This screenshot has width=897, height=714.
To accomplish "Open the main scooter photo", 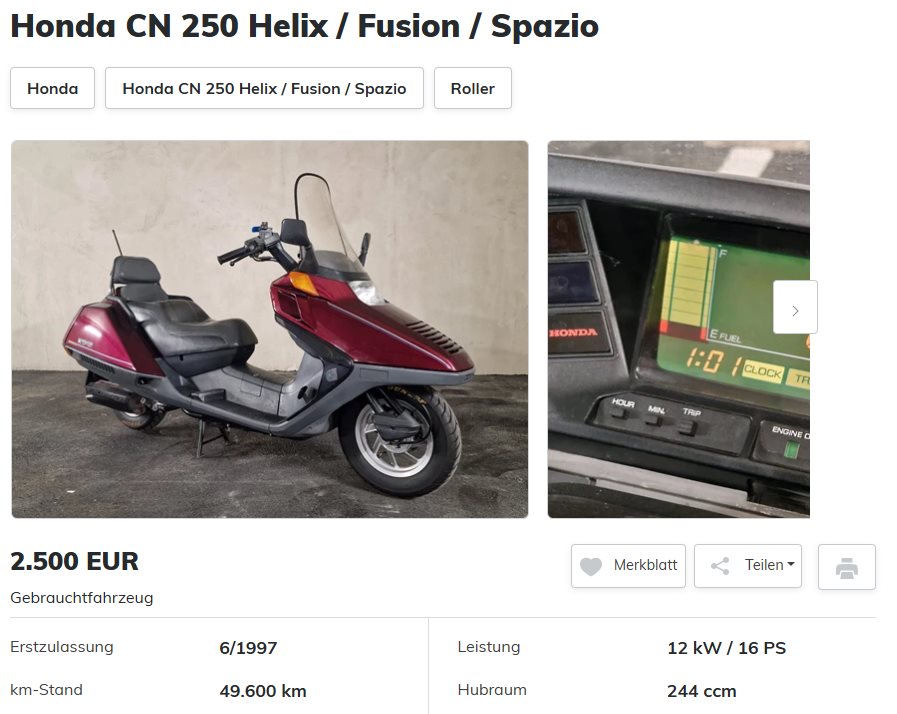I will tap(270, 330).
